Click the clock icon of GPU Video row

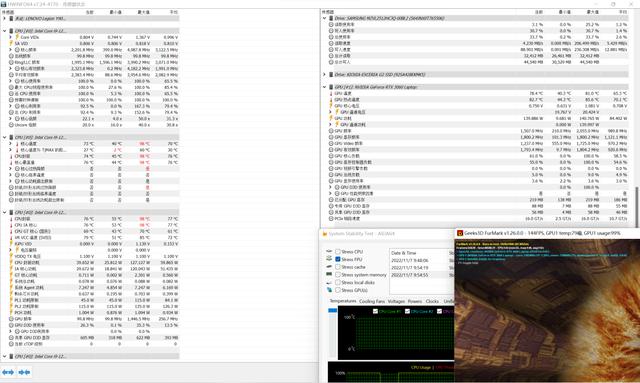tap(331, 143)
